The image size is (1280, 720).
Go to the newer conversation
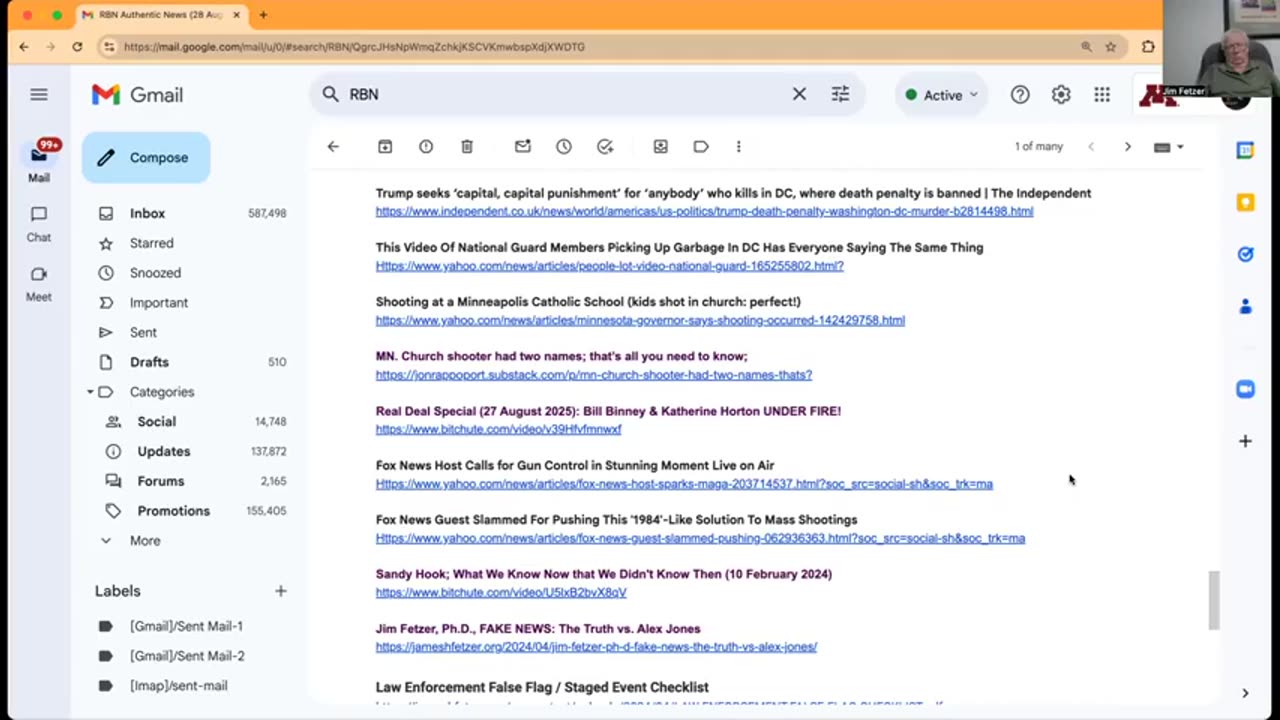click(1091, 147)
